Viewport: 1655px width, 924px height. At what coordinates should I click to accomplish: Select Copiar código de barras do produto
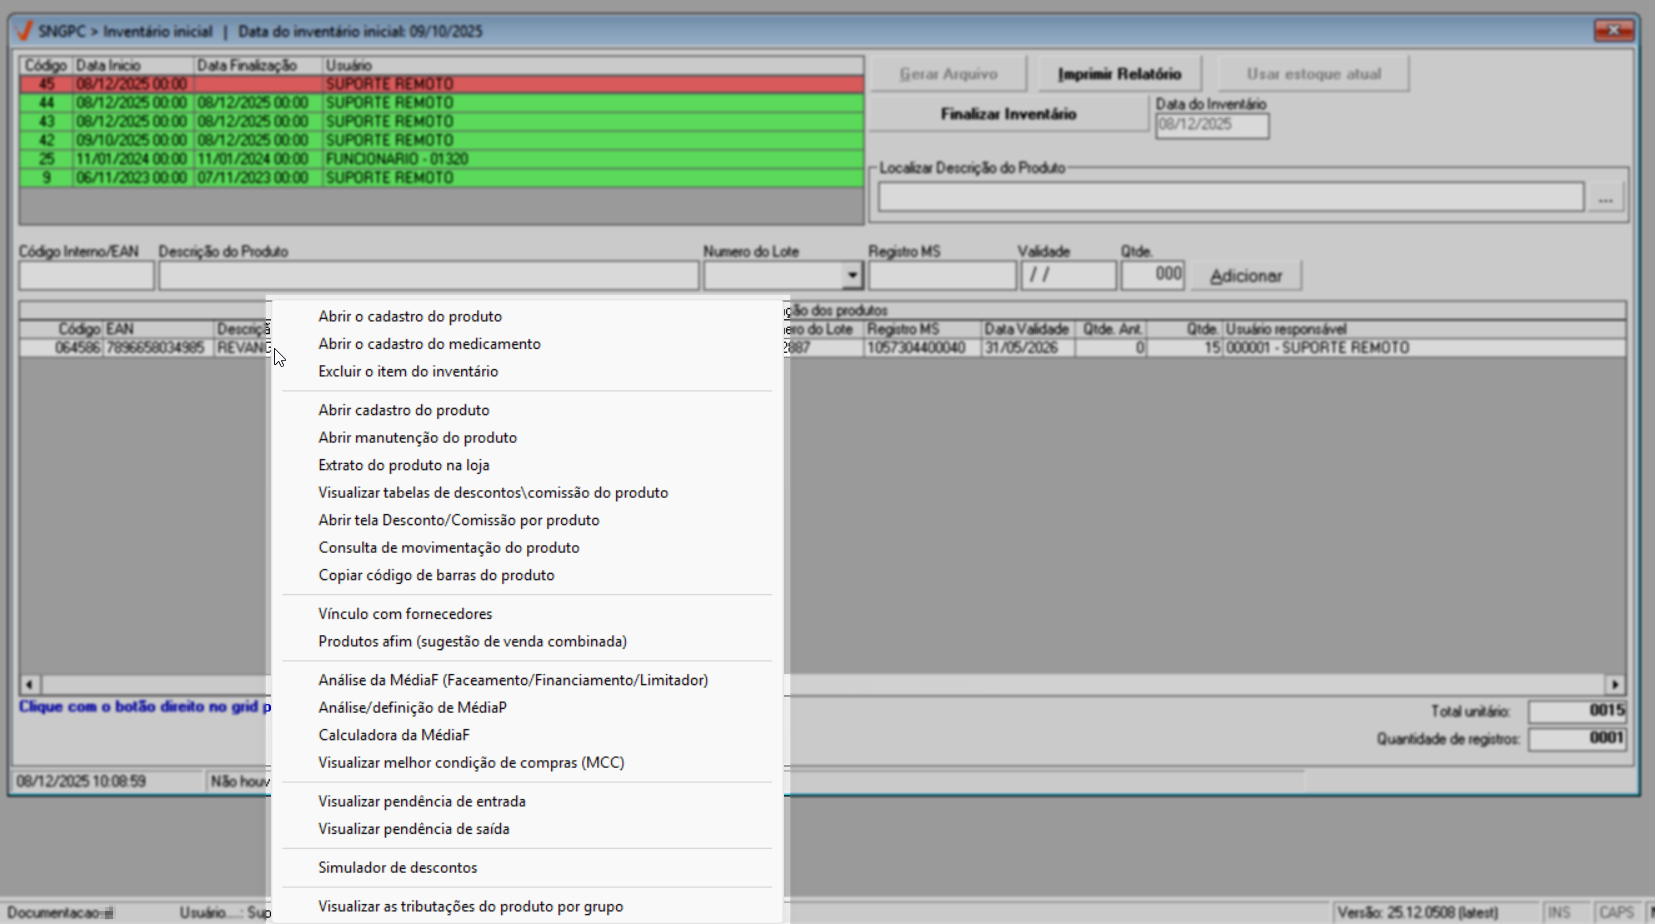436,575
